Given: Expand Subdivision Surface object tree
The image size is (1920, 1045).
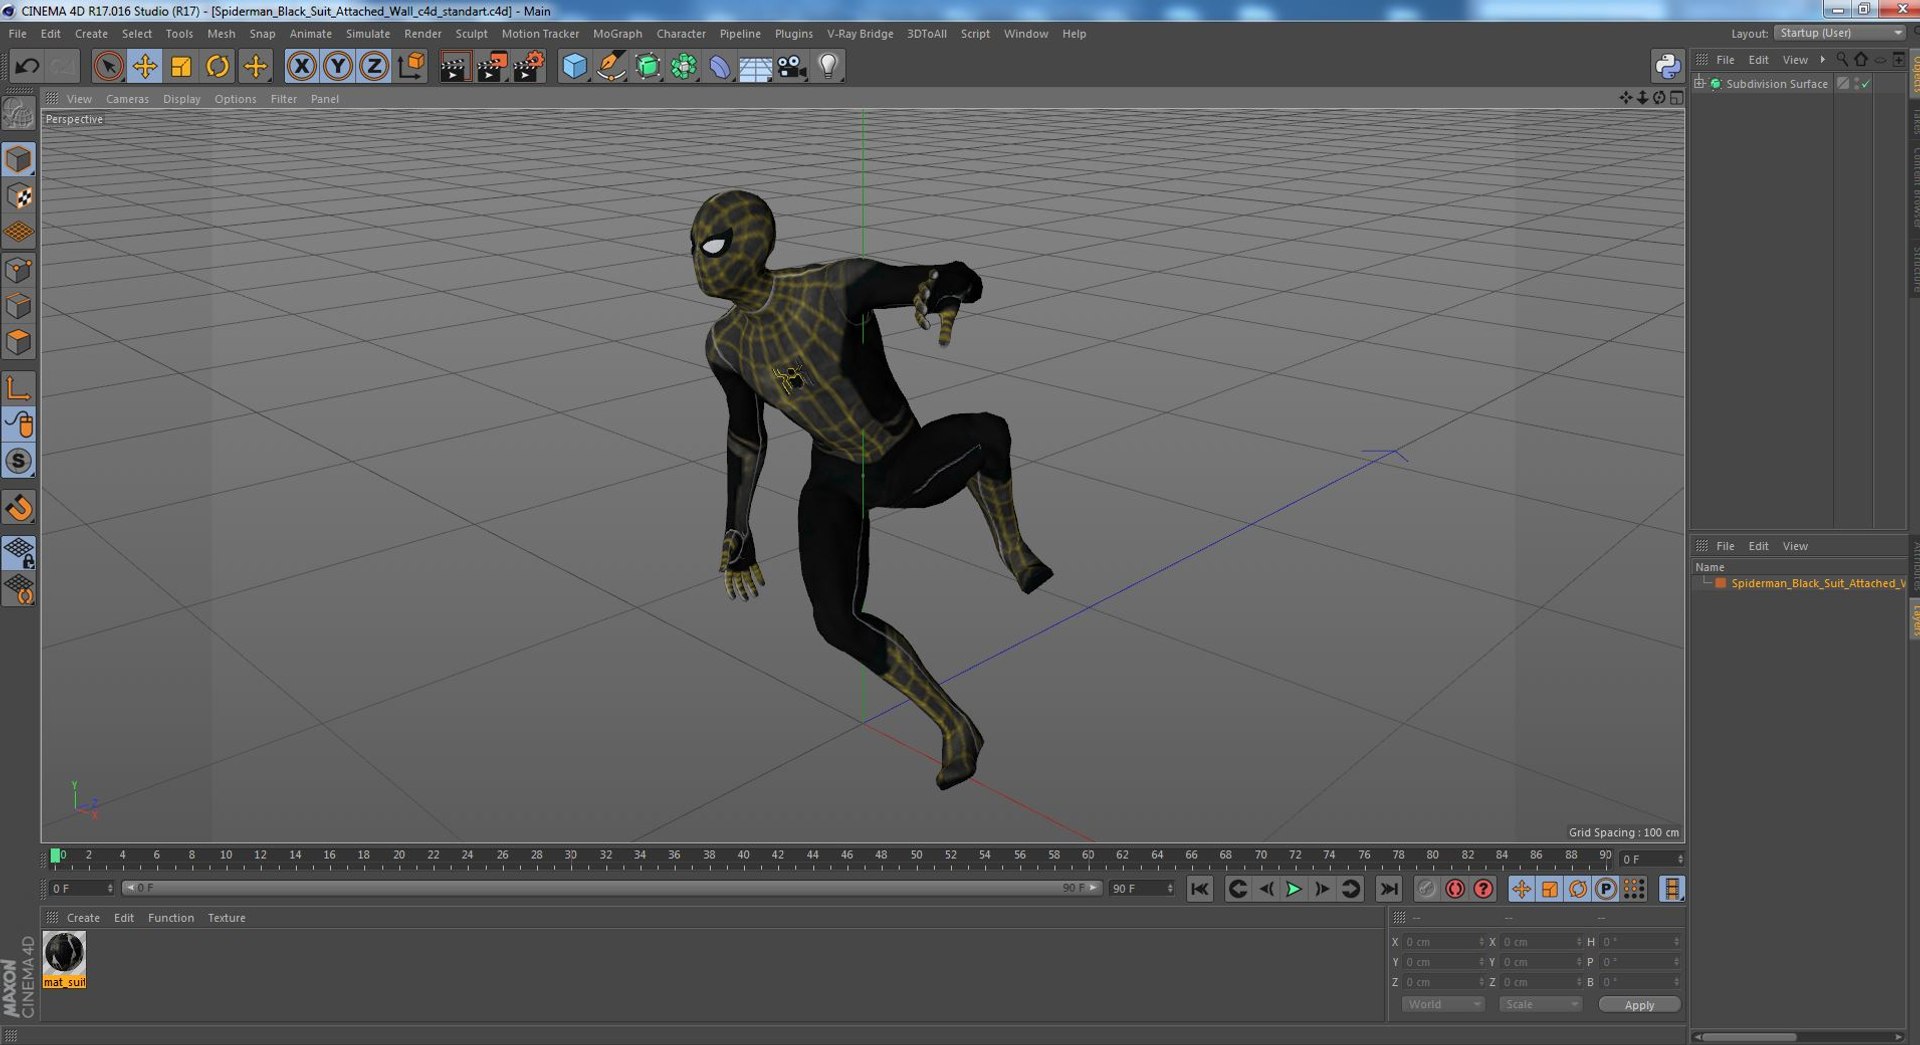Looking at the screenshot, I should coord(1699,83).
